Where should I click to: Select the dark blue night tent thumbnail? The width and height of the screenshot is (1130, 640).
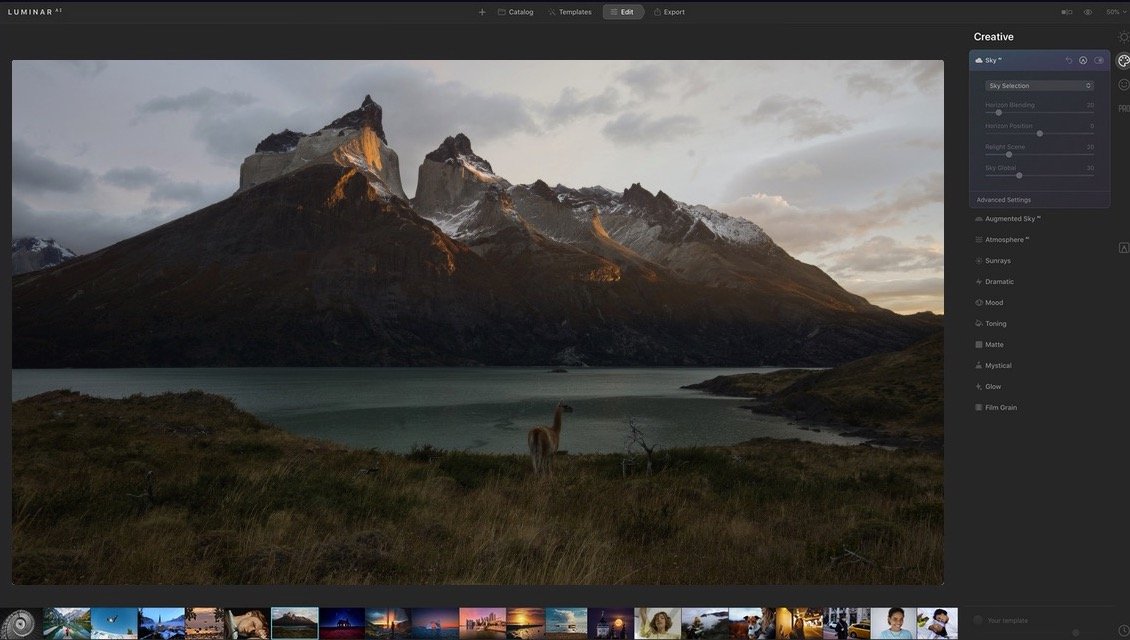pyautogui.click(x=342, y=623)
